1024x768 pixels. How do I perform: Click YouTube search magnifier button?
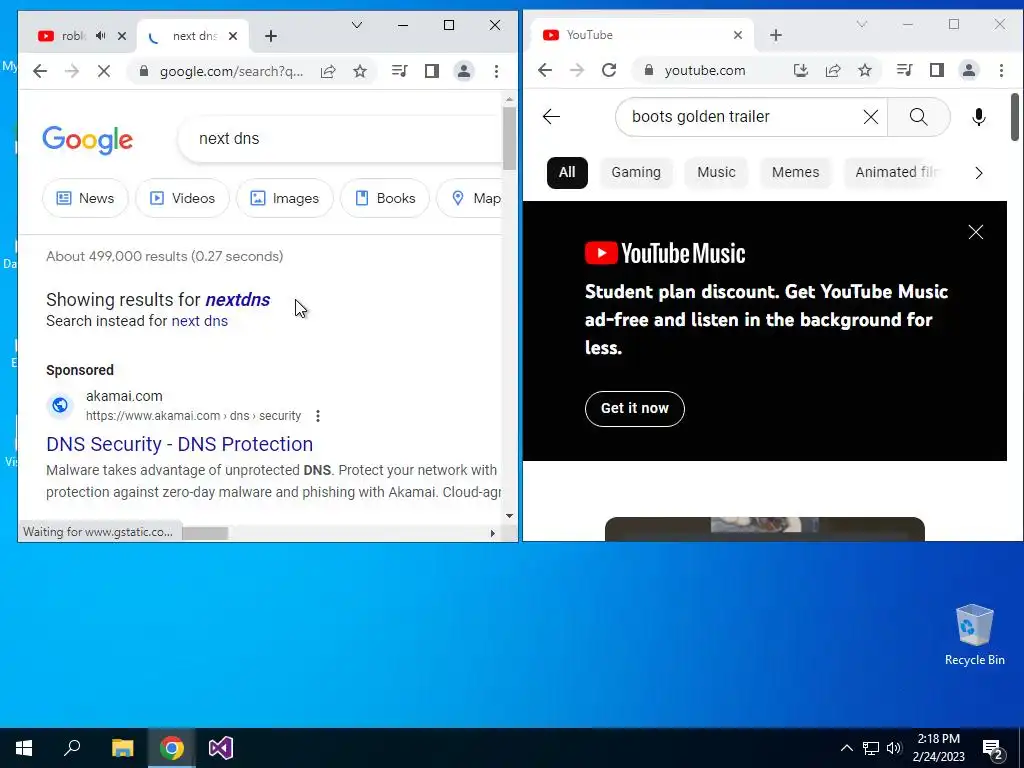pos(918,117)
